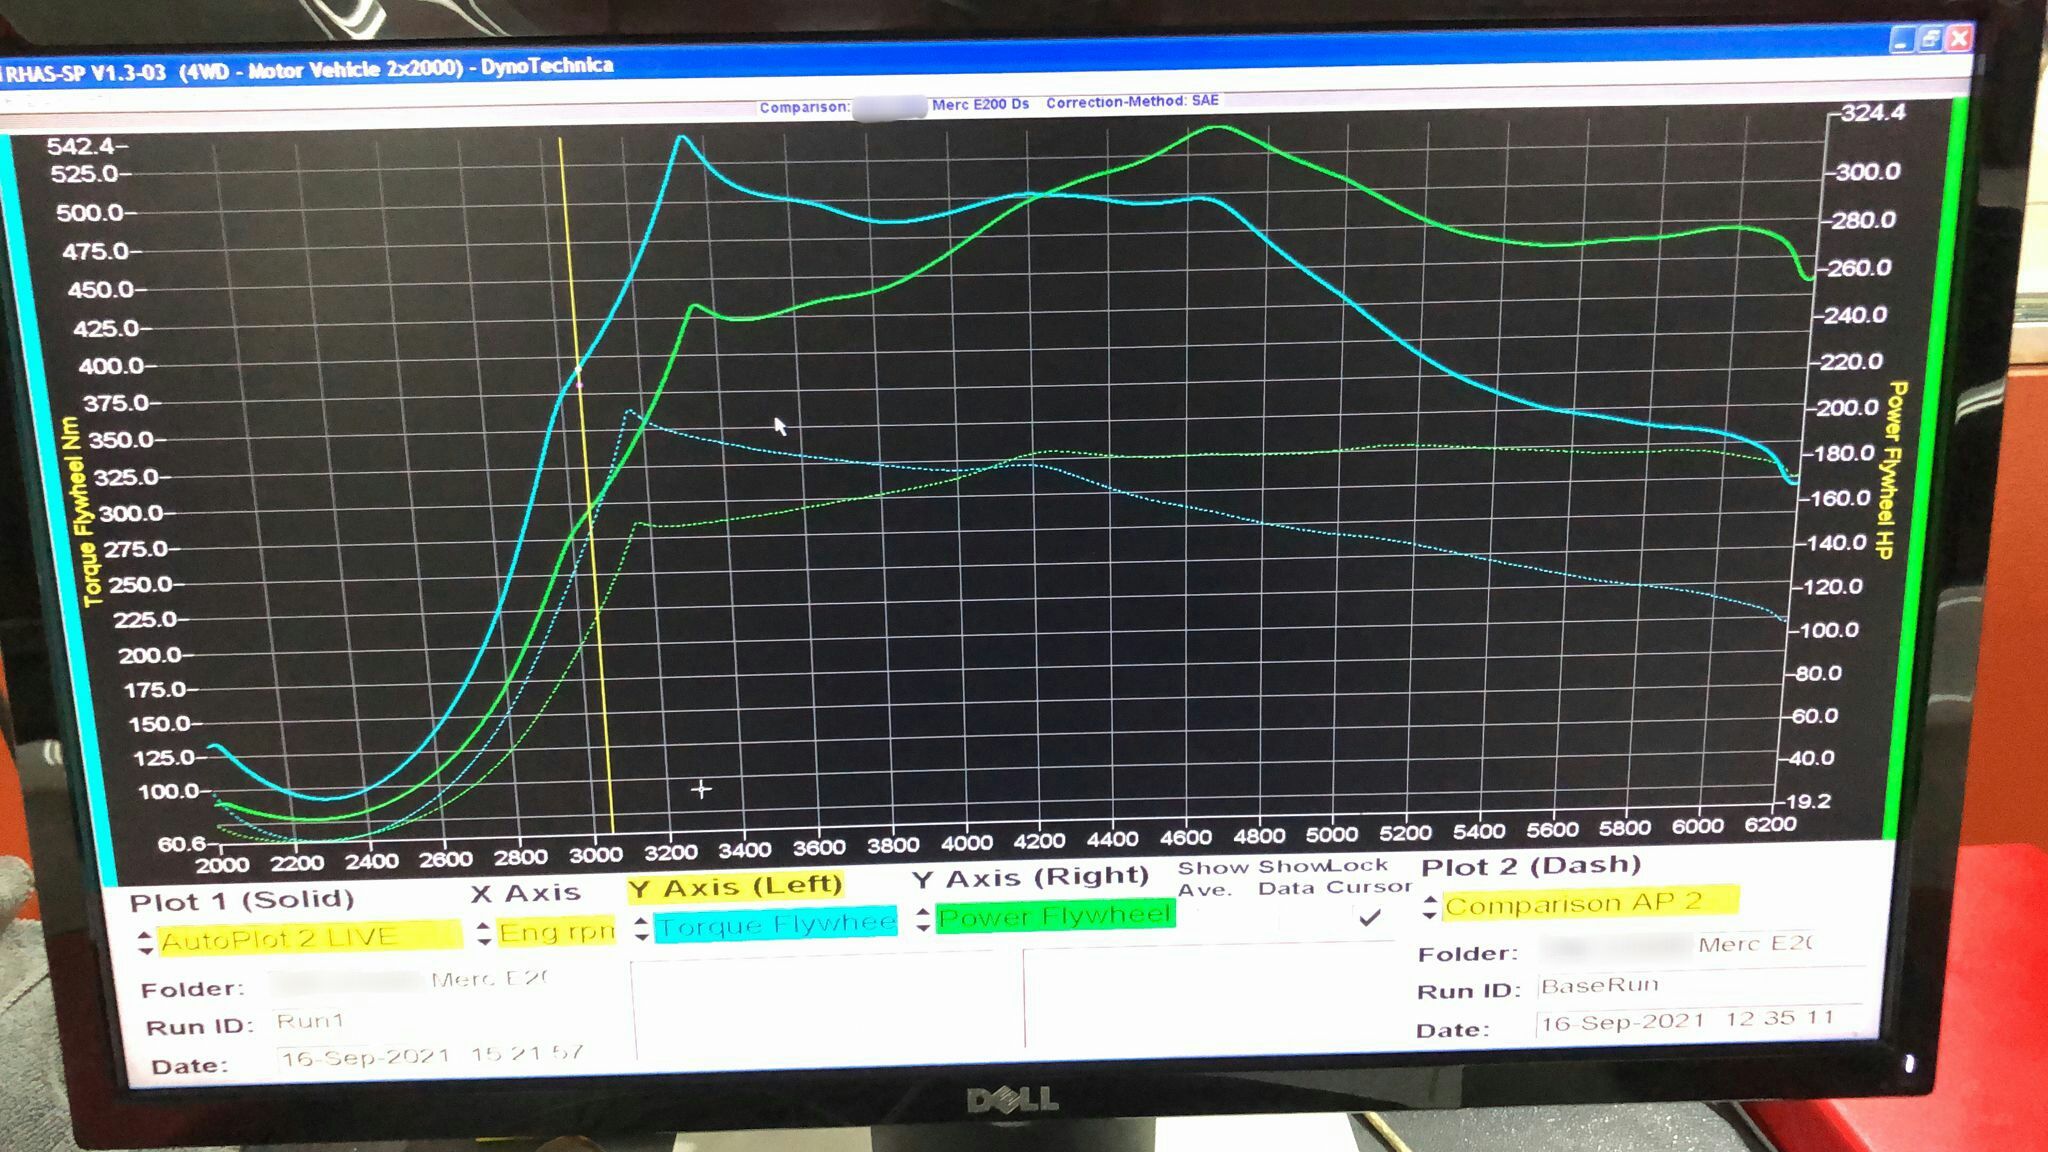The image size is (2048, 1152).
Task: Click the Plot 2 (Dash) heading
Action: pos(1531,866)
